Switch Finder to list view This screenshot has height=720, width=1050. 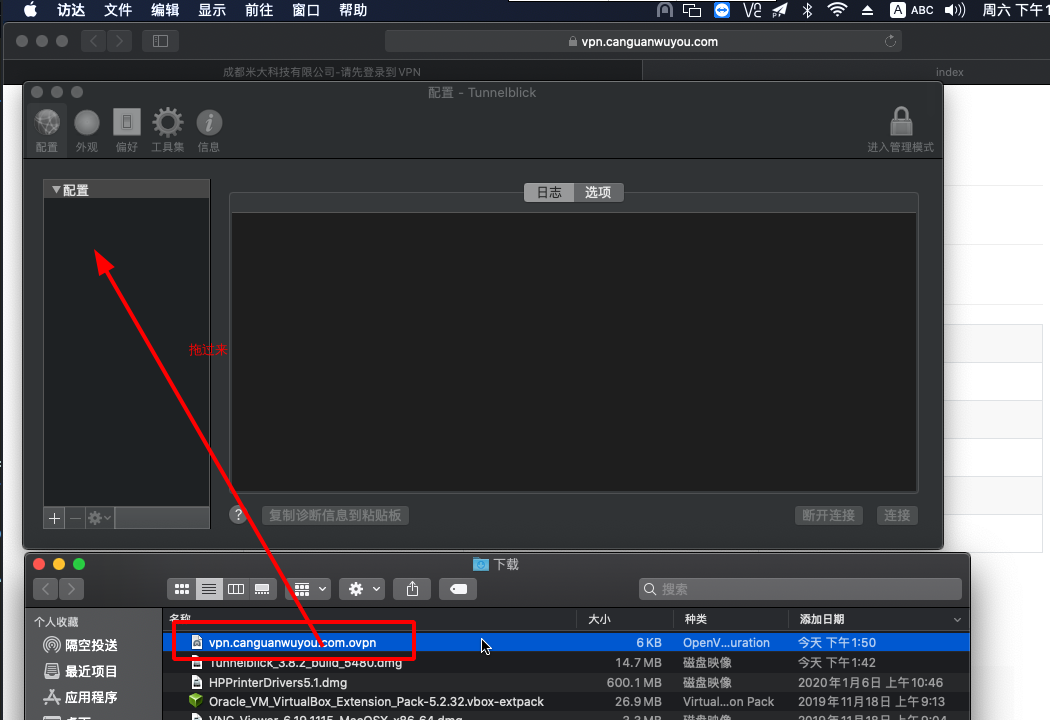click(209, 589)
